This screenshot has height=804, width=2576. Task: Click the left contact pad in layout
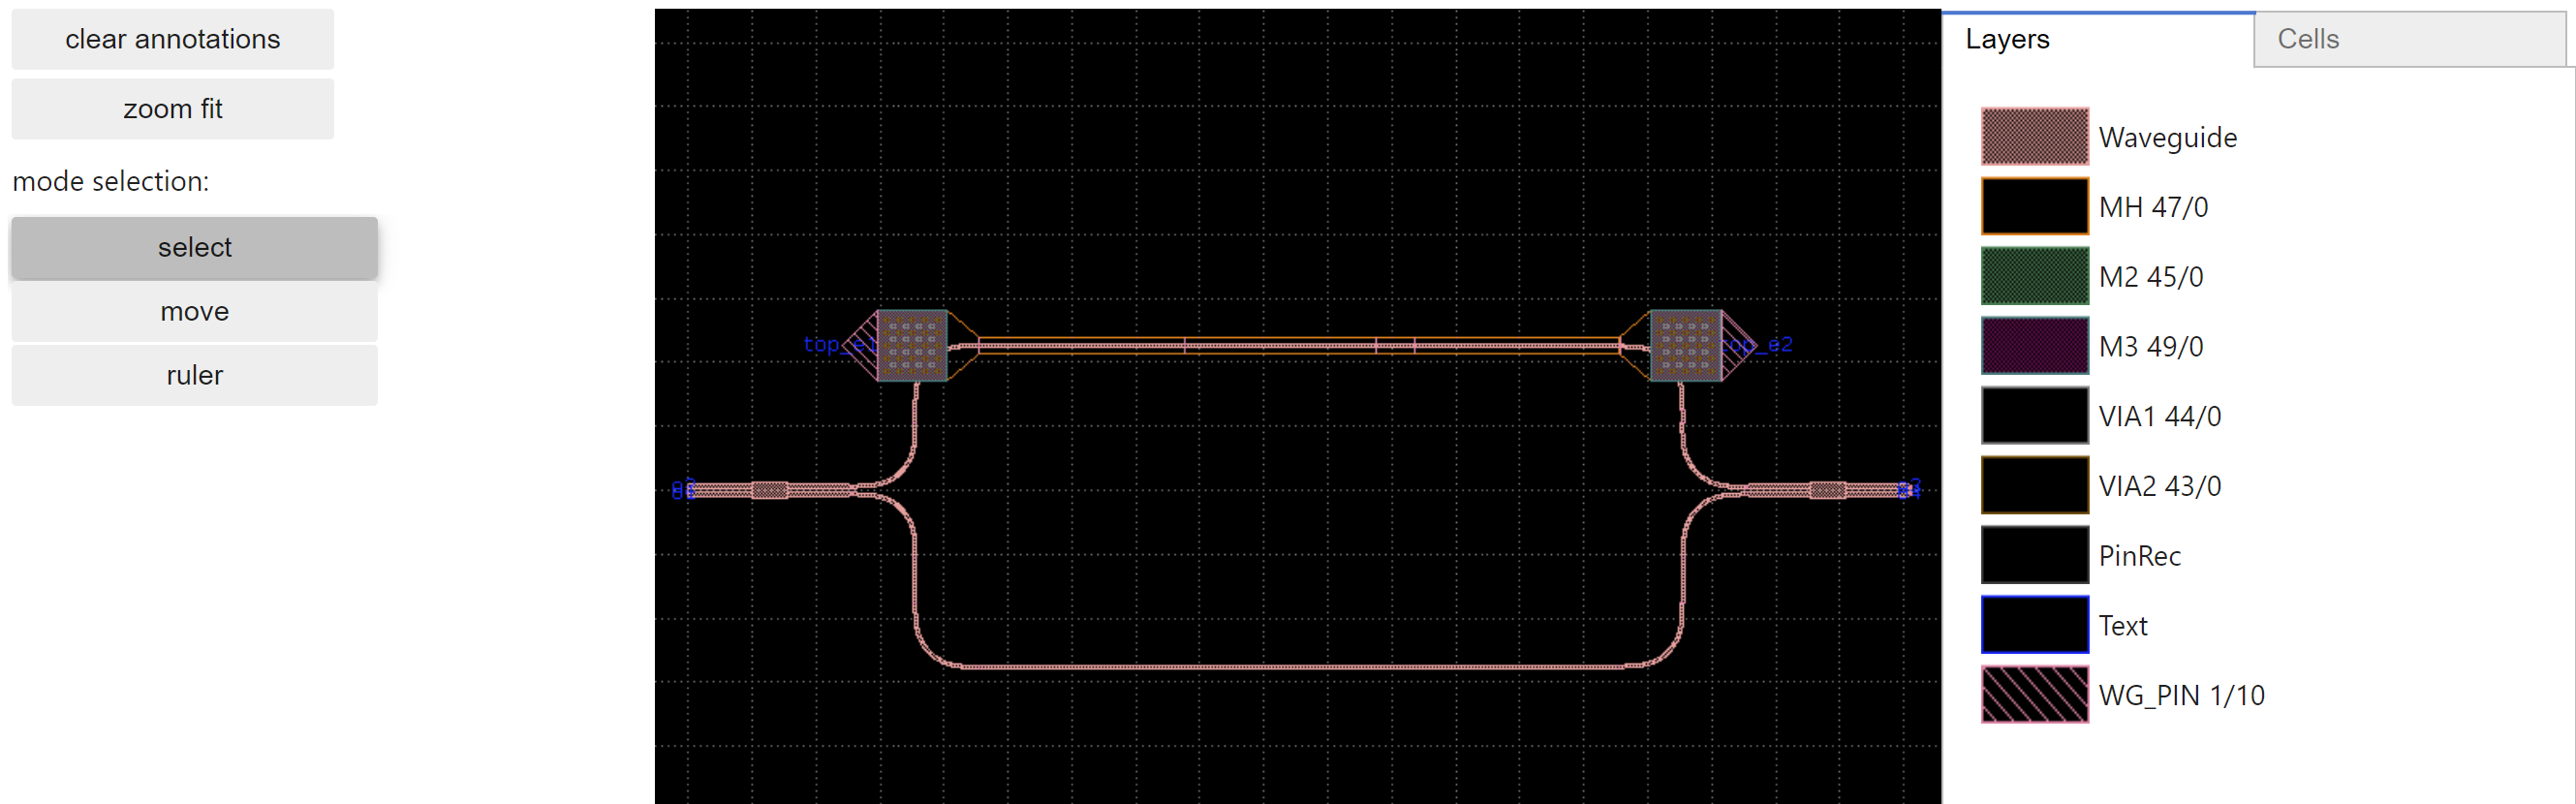tap(912, 345)
